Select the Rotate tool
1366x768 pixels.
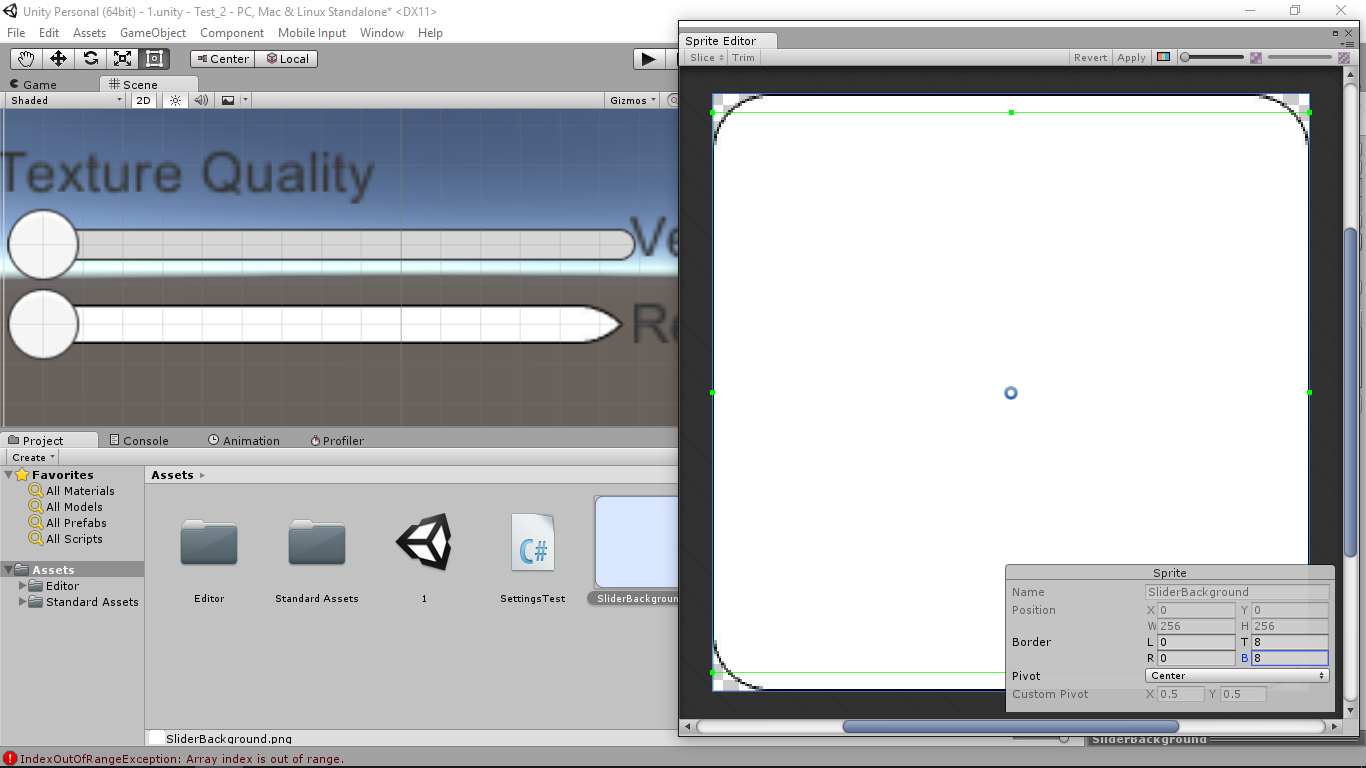click(90, 59)
